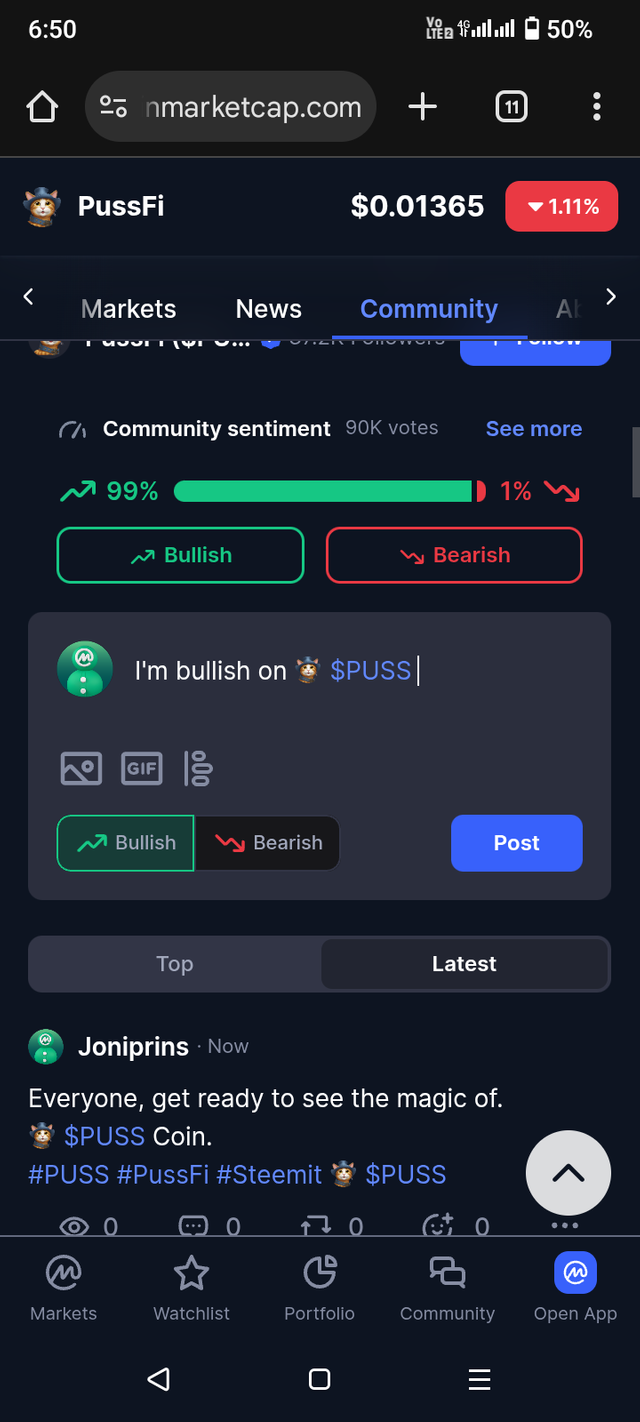Switch feed to Top posts
Viewport: 640px width, 1422px height.
(x=175, y=964)
